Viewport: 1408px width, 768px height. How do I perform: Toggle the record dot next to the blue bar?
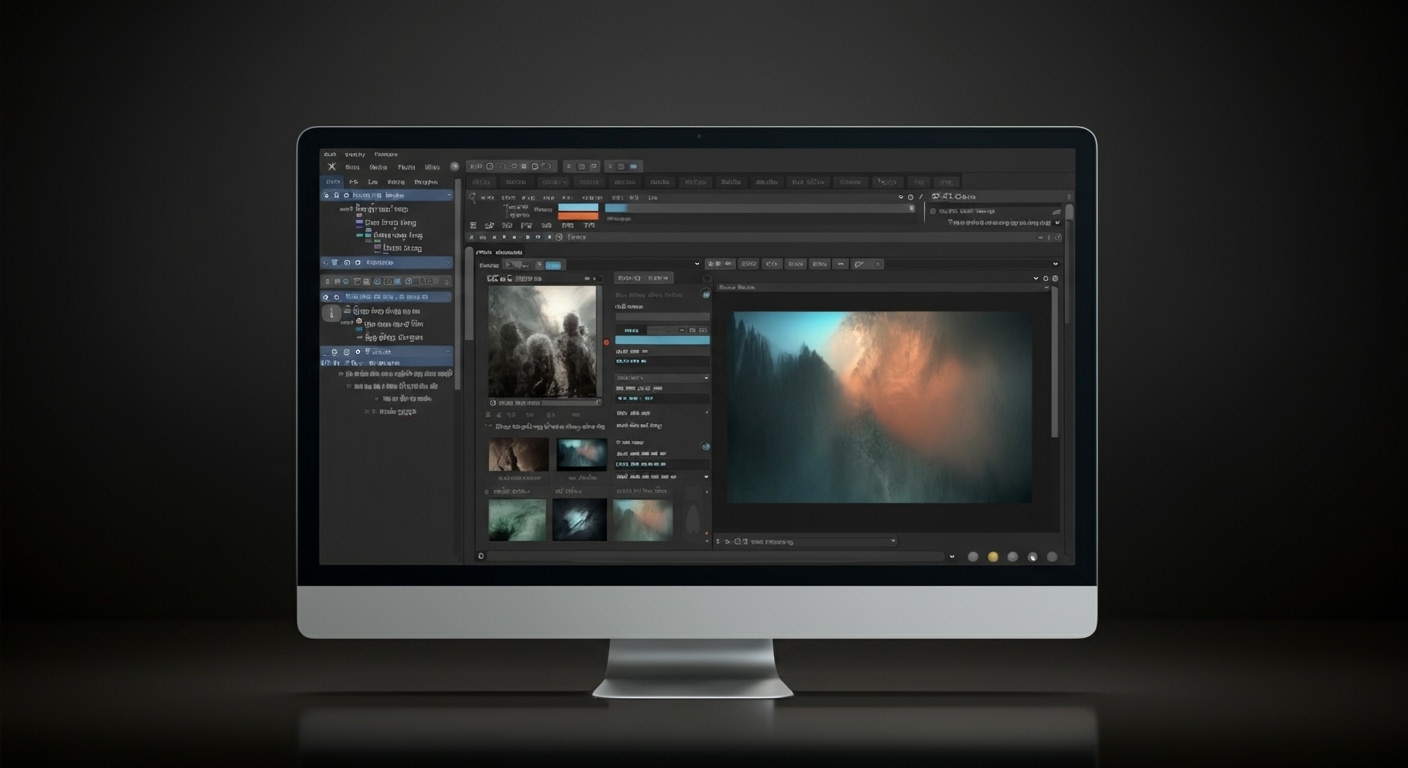(606, 341)
